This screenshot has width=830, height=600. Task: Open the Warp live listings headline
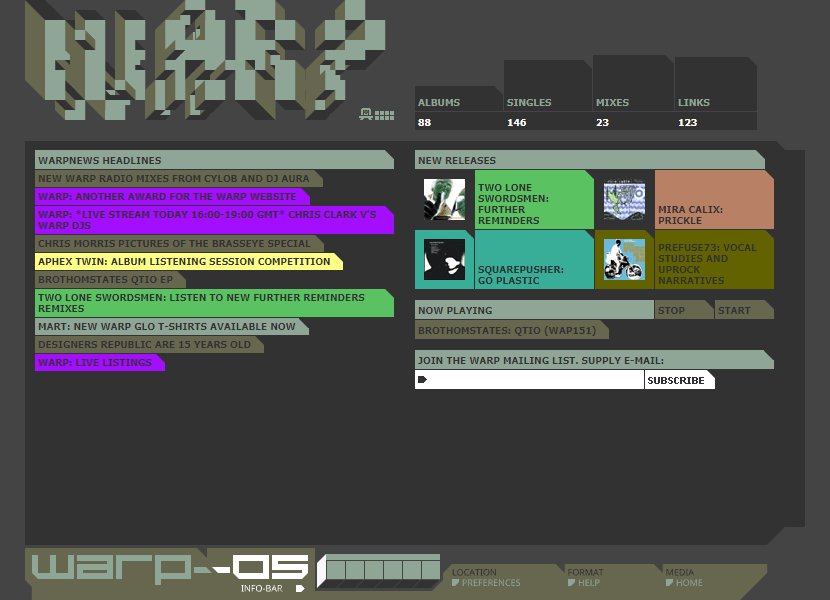coord(100,363)
